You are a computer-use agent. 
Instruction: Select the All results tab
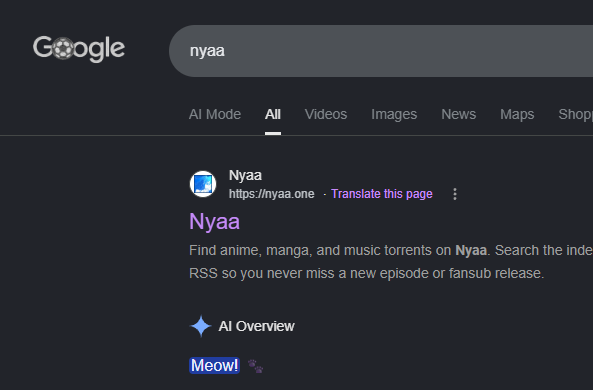273,114
